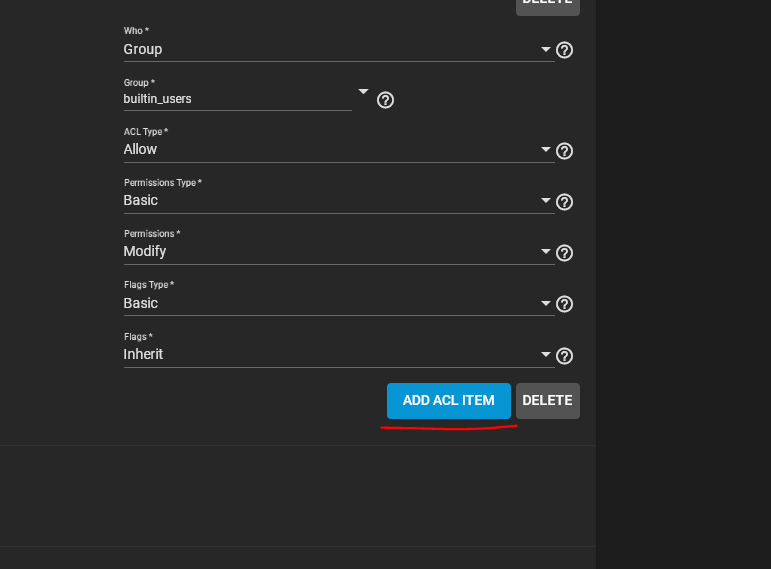Show help for Flags Type
The image size is (771, 569).
[x=564, y=304]
